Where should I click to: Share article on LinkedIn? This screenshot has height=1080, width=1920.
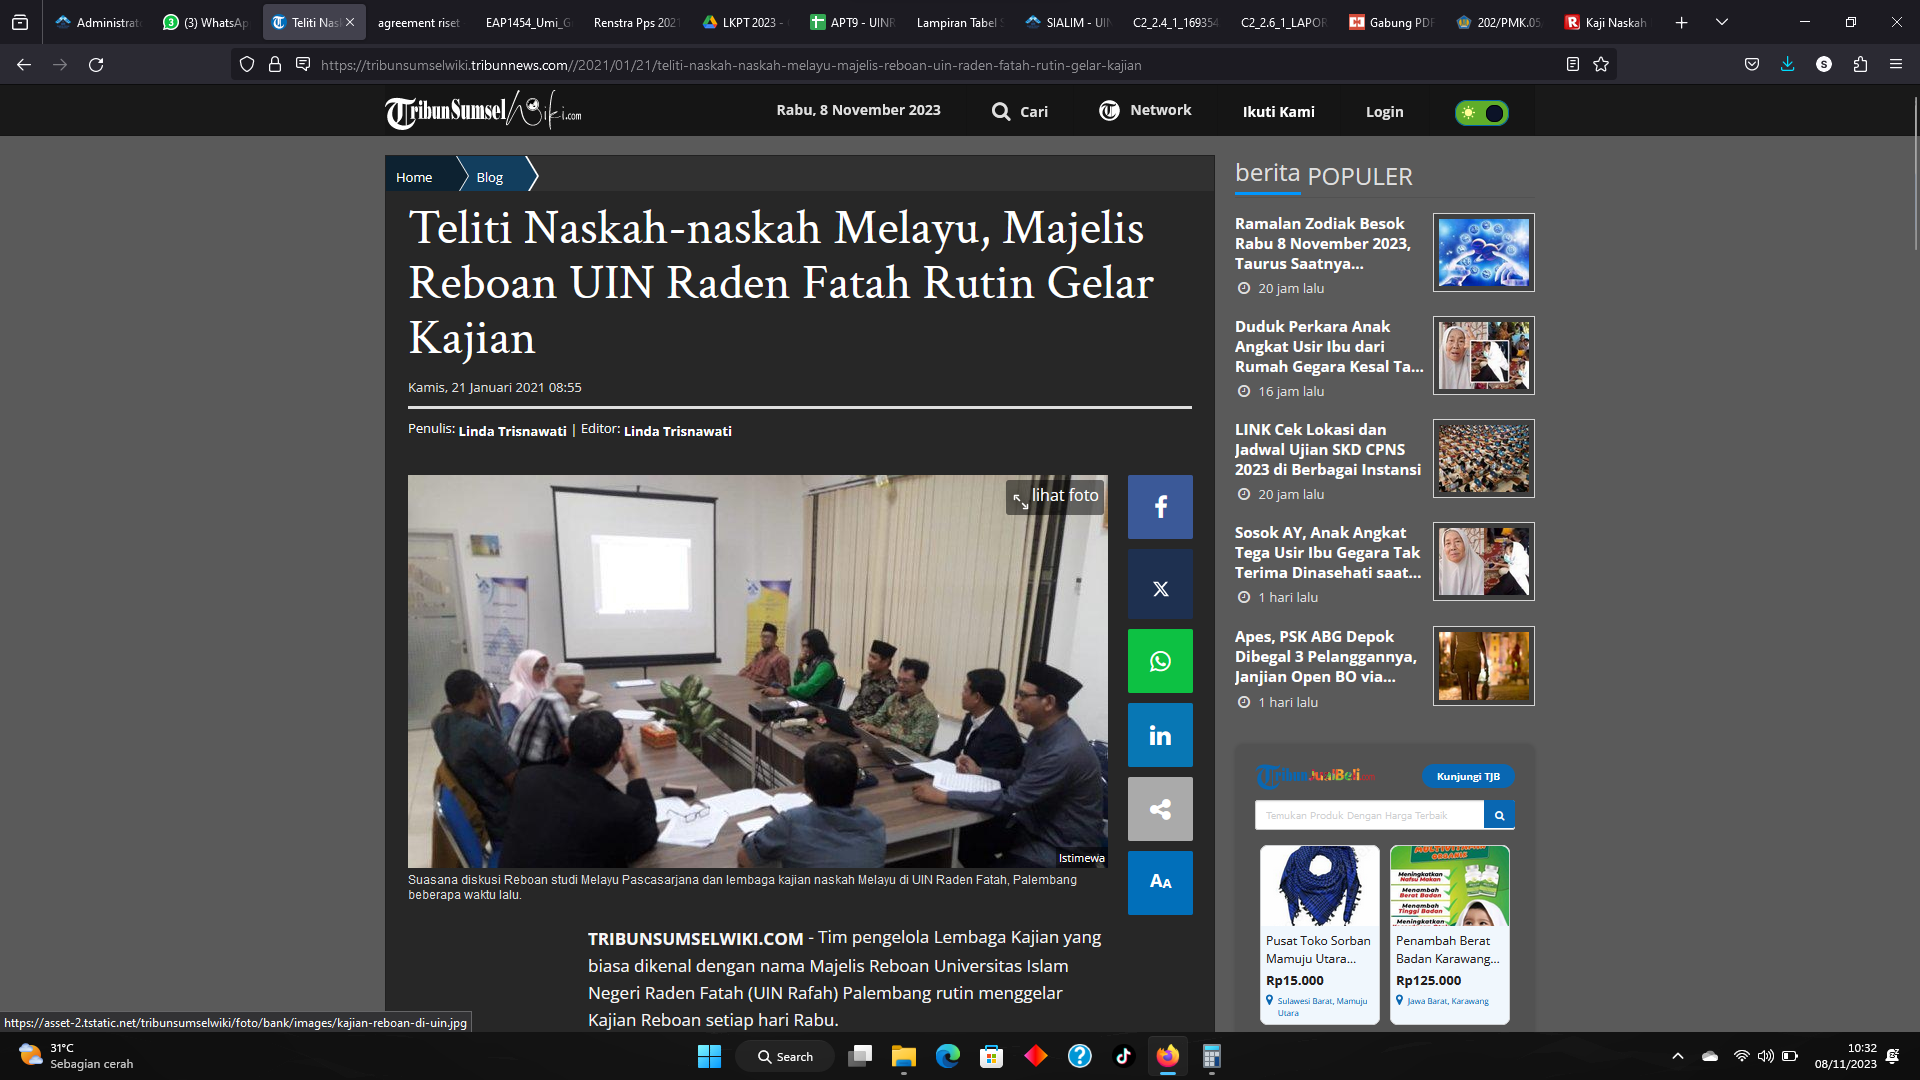coord(1160,735)
